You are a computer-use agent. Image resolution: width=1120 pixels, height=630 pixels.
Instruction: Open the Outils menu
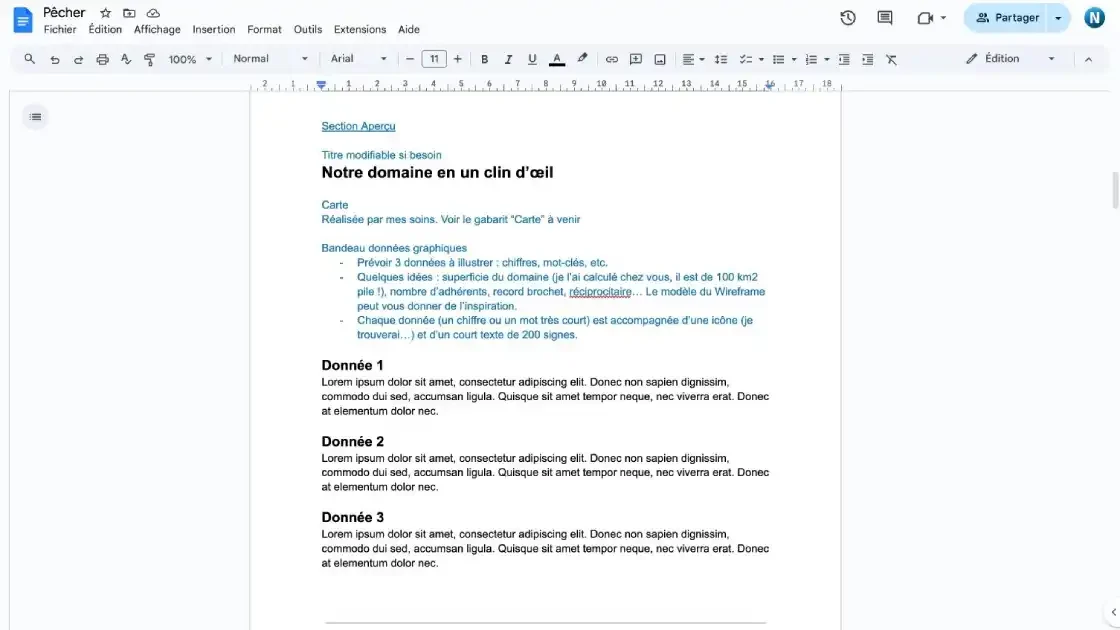(308, 29)
